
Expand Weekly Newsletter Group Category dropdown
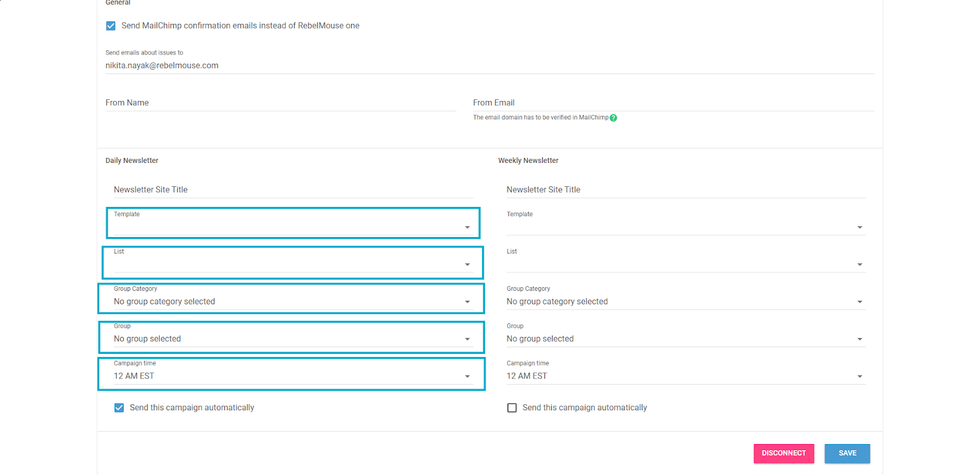coord(684,301)
